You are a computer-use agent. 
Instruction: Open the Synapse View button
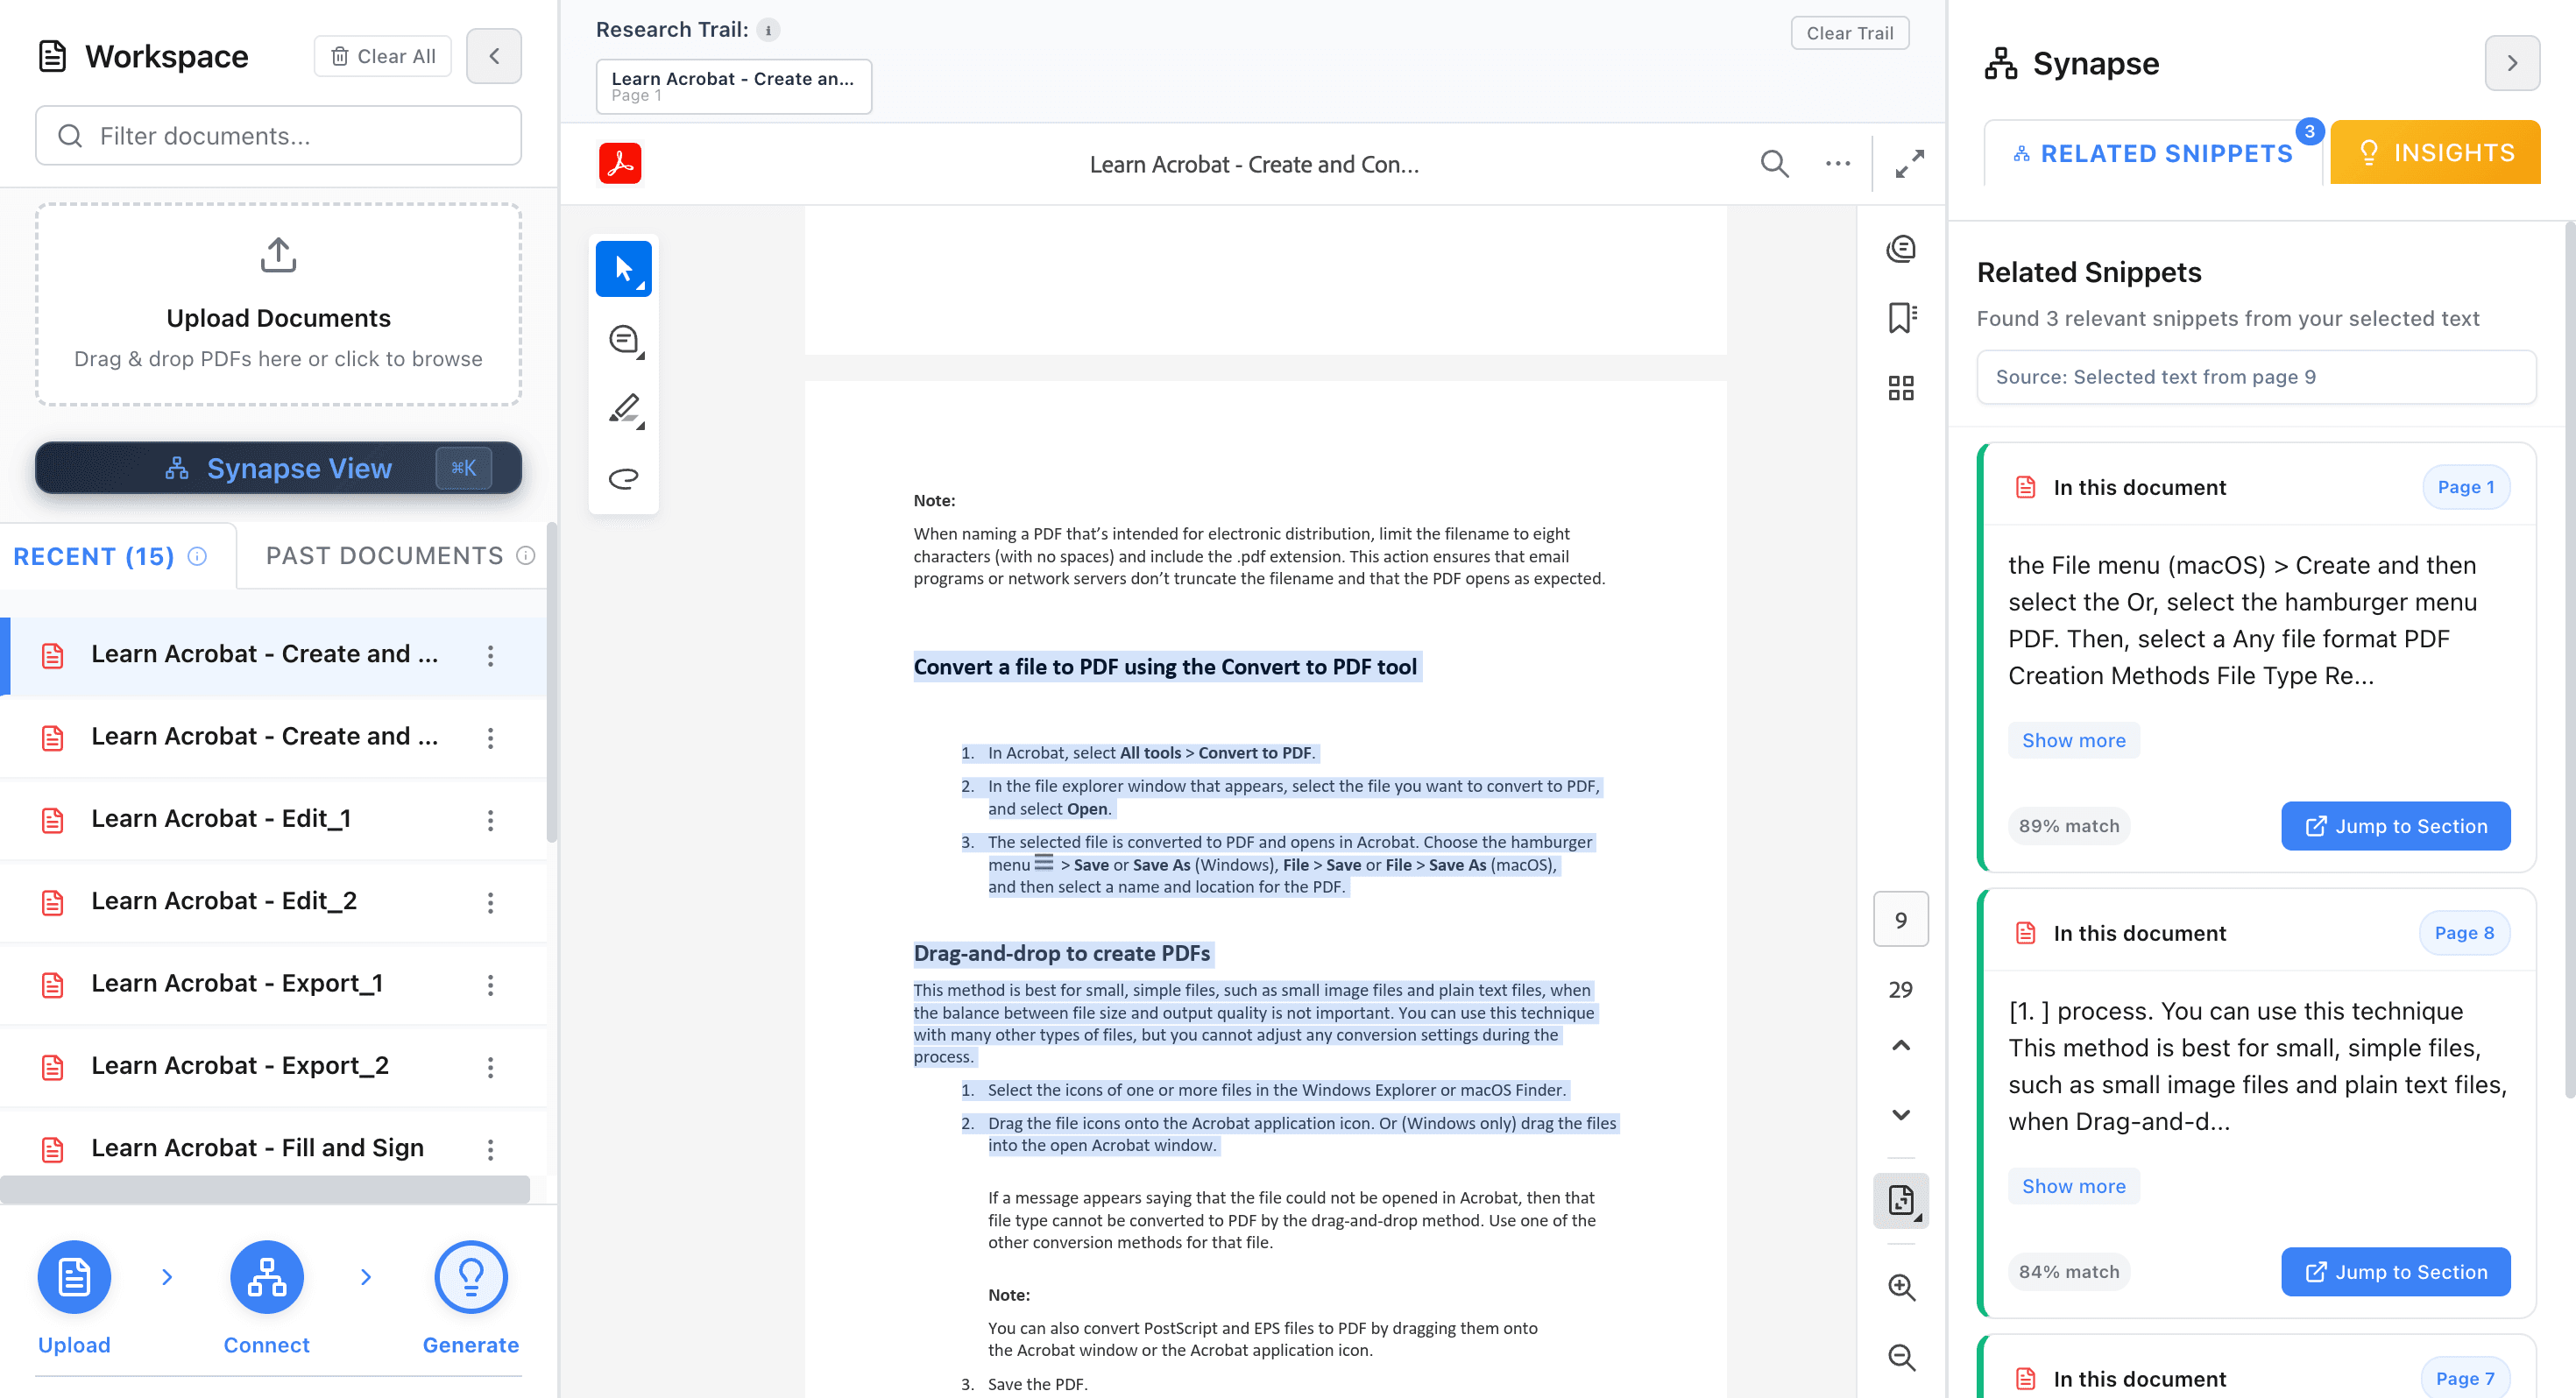(x=278, y=468)
